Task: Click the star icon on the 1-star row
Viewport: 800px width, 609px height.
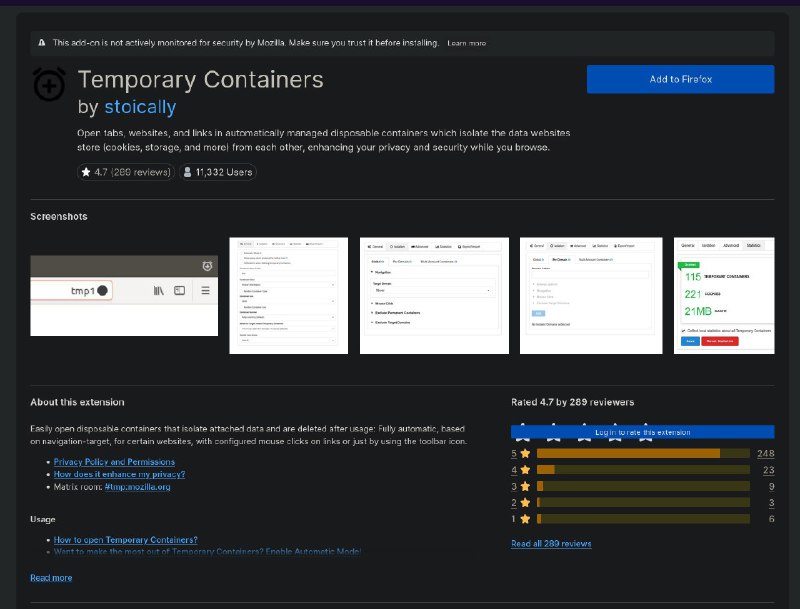Action: pos(525,518)
